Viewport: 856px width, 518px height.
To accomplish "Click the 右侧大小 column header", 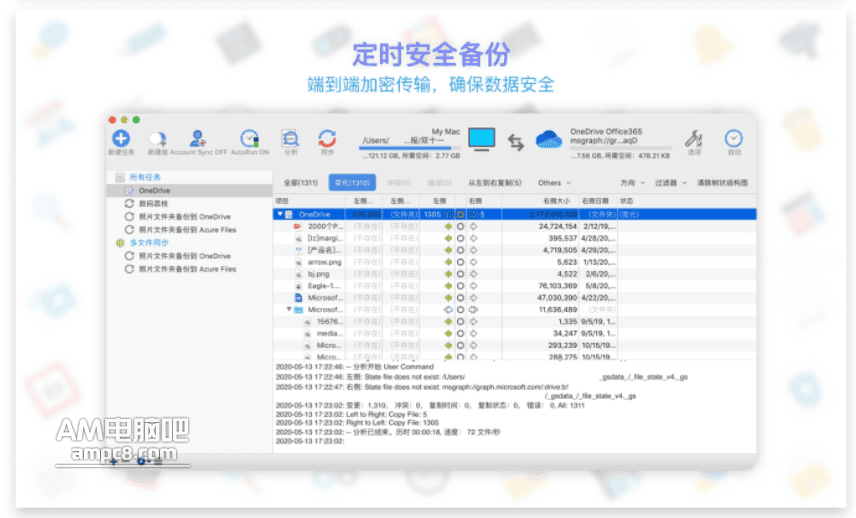I will [x=540, y=201].
